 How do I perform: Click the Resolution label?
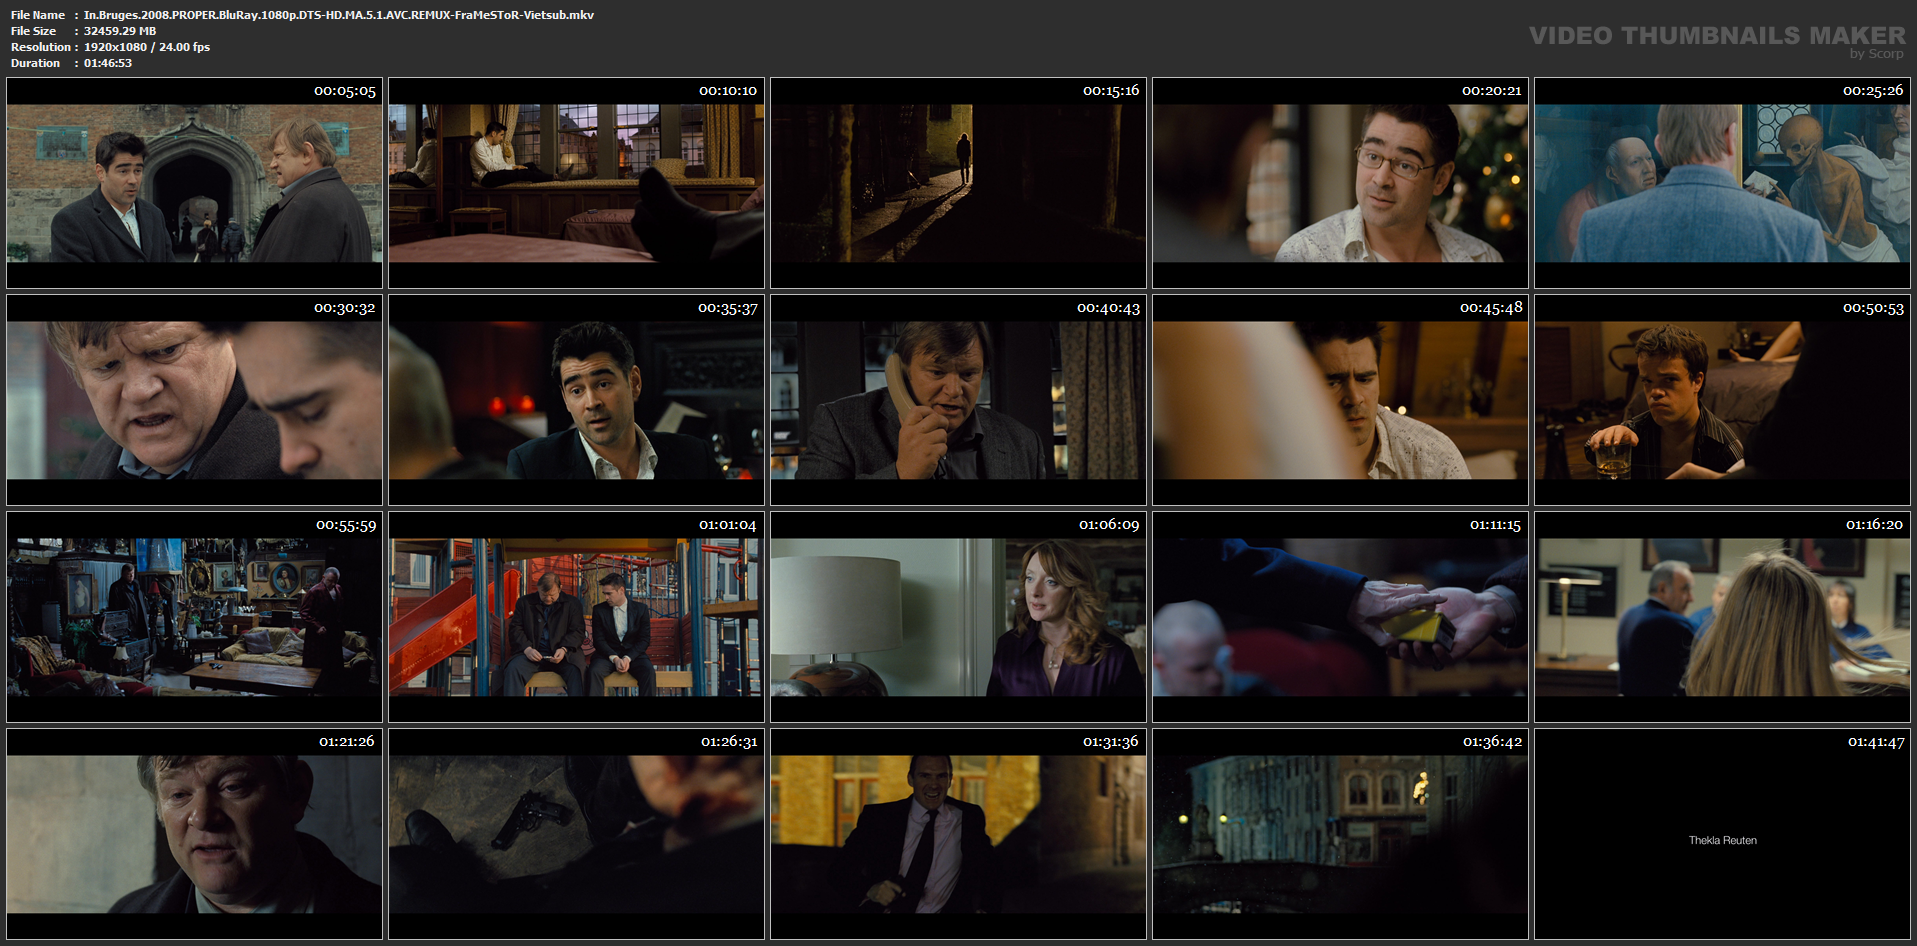tap(41, 47)
